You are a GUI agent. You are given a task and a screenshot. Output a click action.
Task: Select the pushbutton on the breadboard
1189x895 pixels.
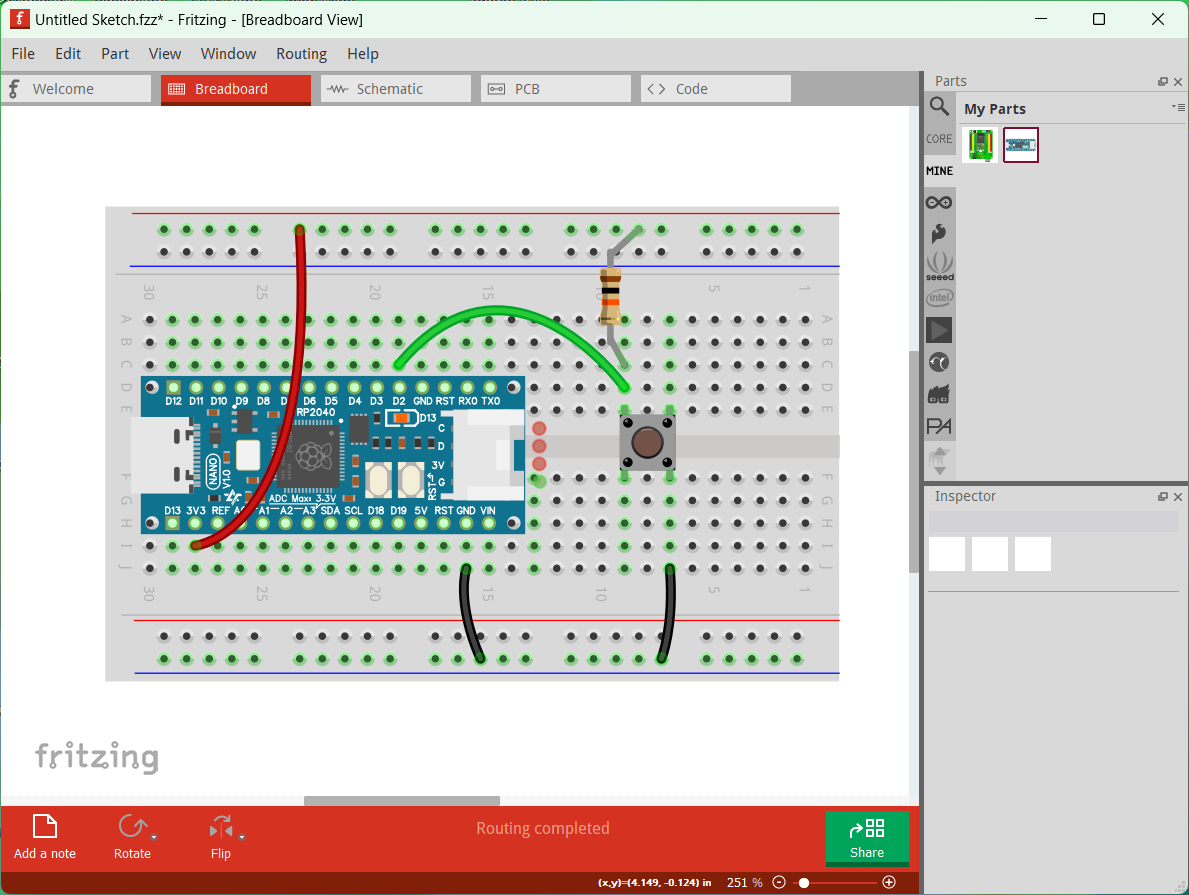coord(647,443)
